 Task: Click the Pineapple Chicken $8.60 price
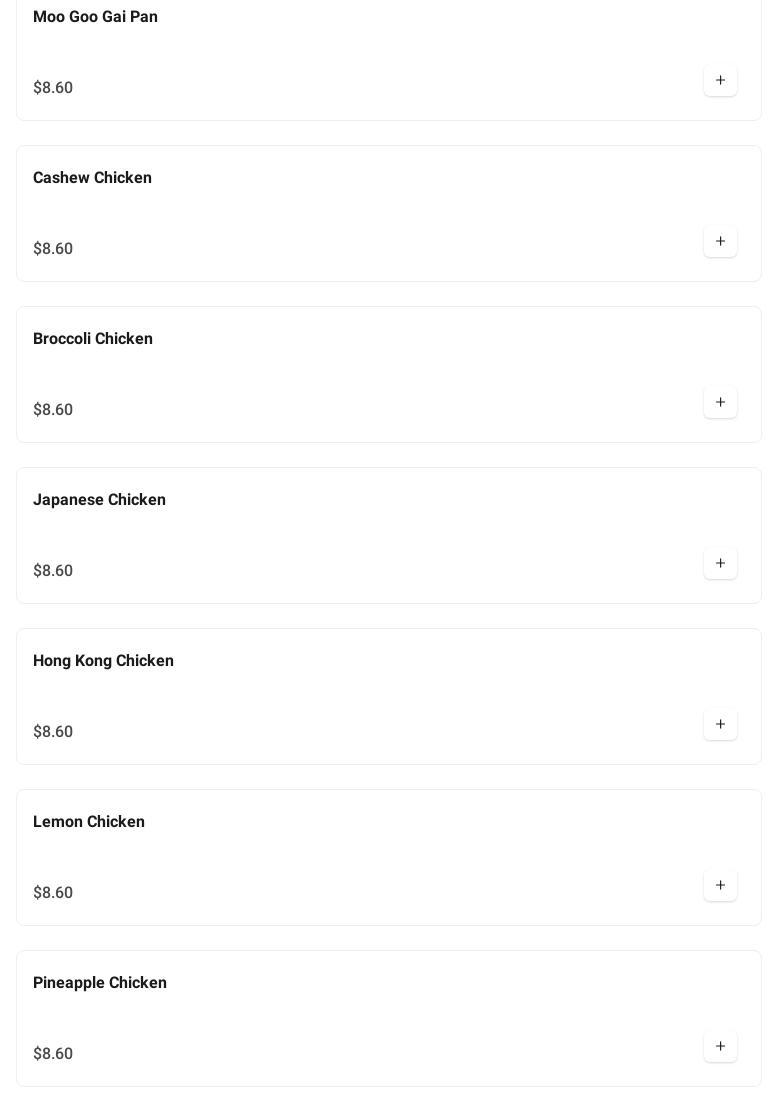coord(53,1054)
